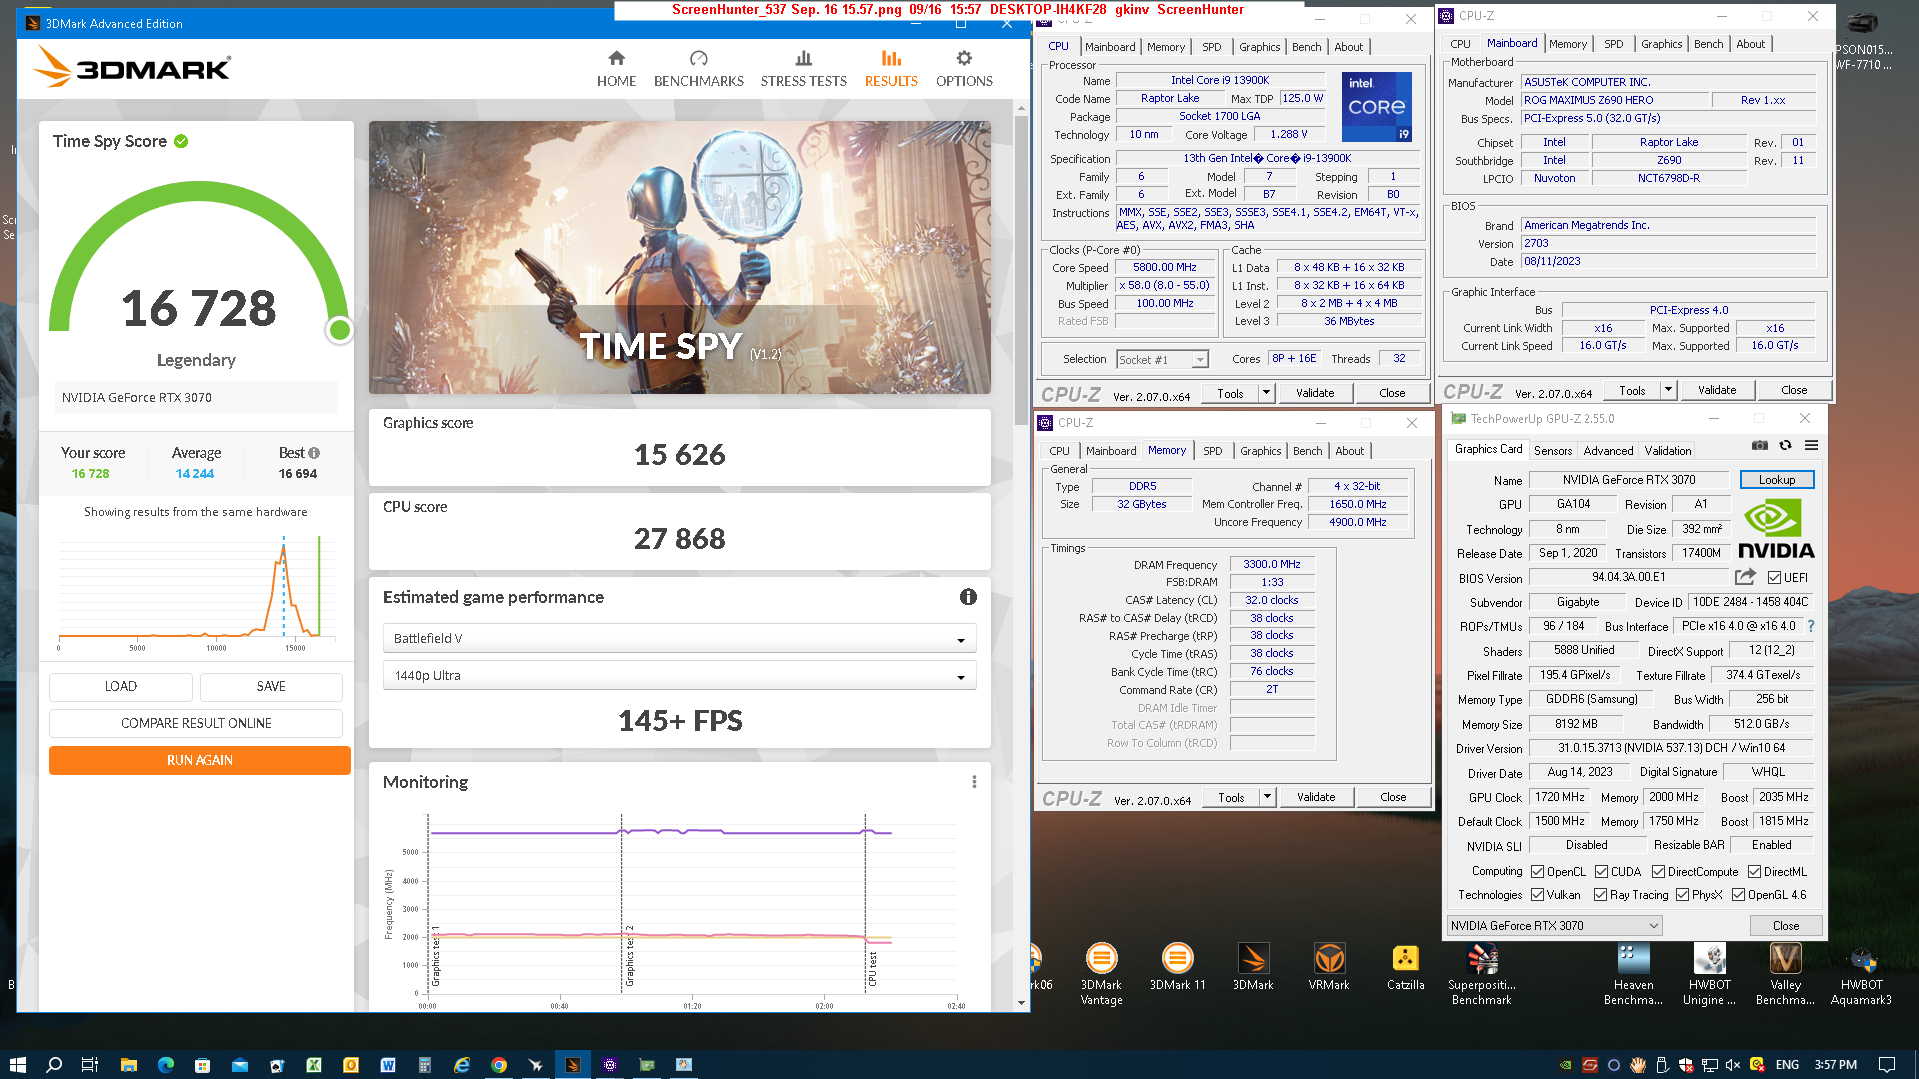The image size is (1919, 1079).
Task: Open the RESULTS section in 3DMark
Action: click(x=891, y=69)
